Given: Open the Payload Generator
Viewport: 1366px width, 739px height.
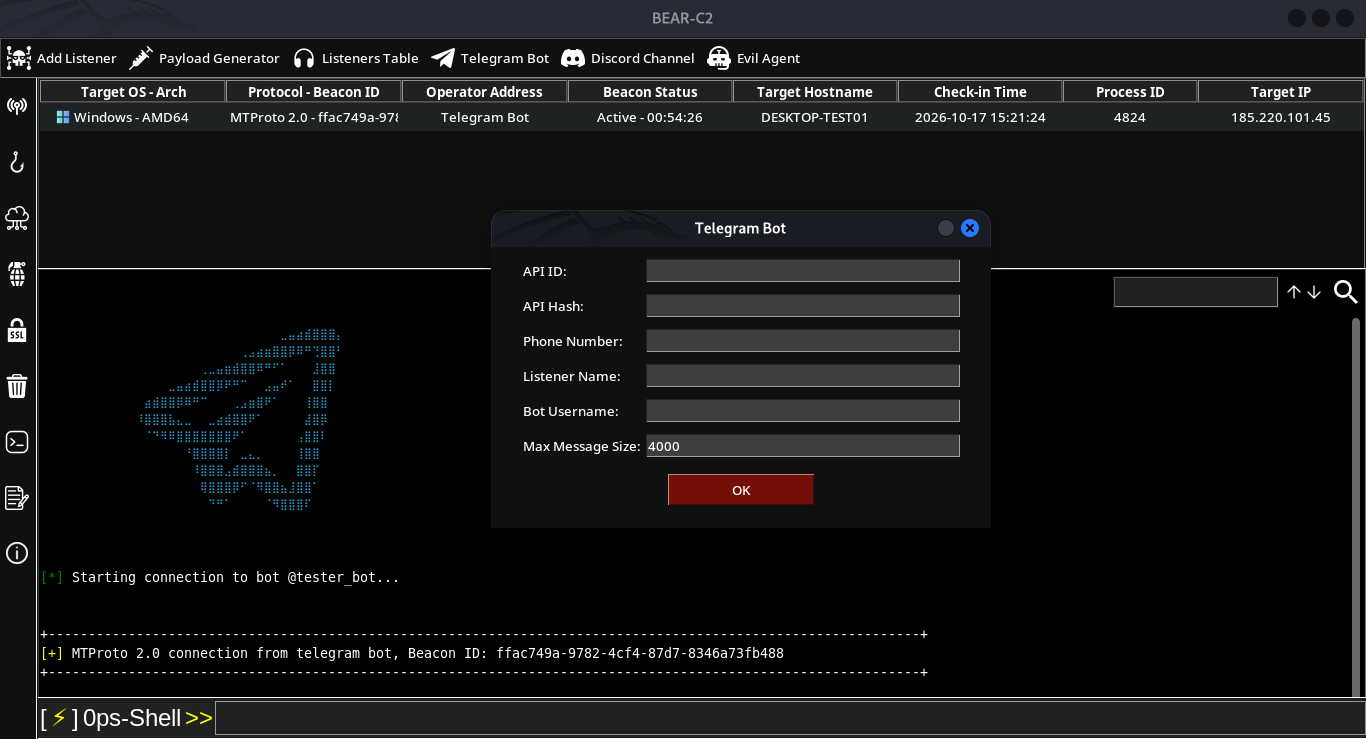Looking at the screenshot, I should pyautogui.click(x=204, y=58).
